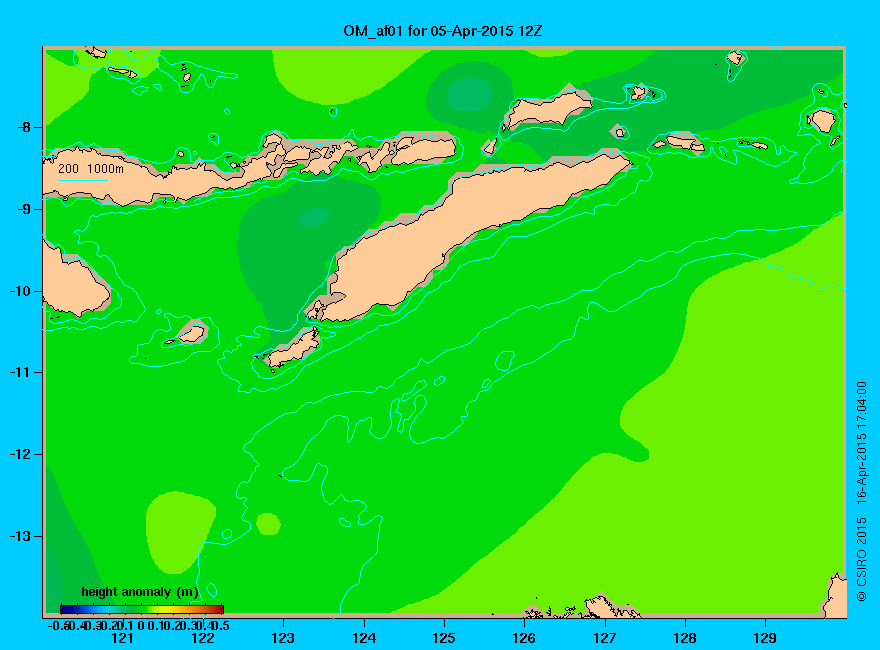The image size is (880, 650).
Task: Click longitude axis label 124
Action: point(364,638)
